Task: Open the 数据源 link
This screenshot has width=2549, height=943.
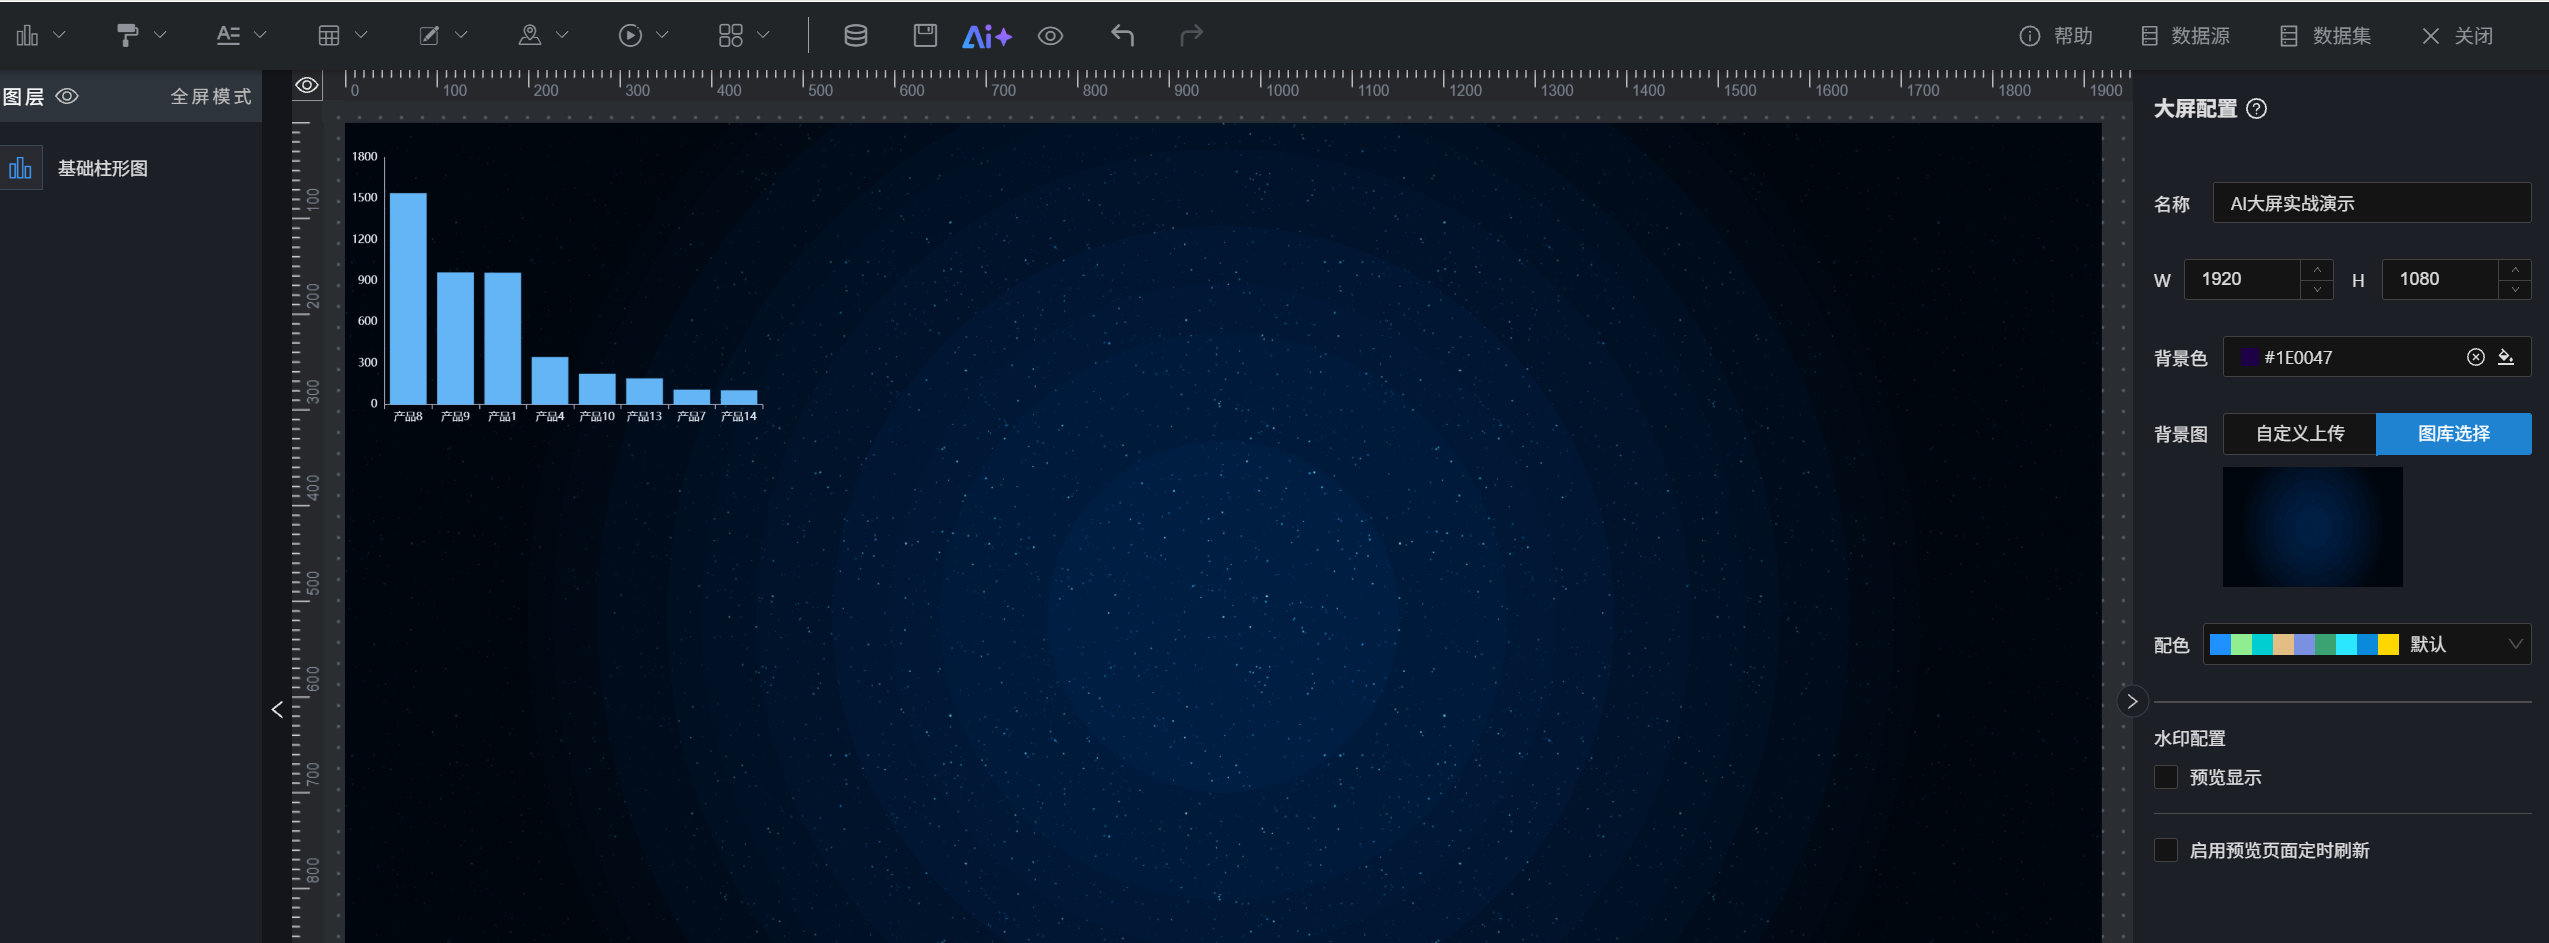Action: pos(2186,36)
